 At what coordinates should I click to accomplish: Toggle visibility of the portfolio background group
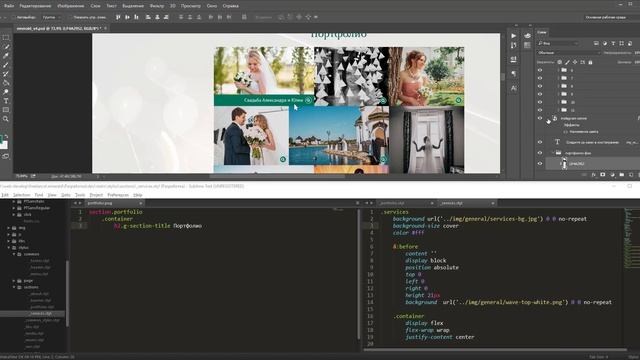tap(540, 153)
